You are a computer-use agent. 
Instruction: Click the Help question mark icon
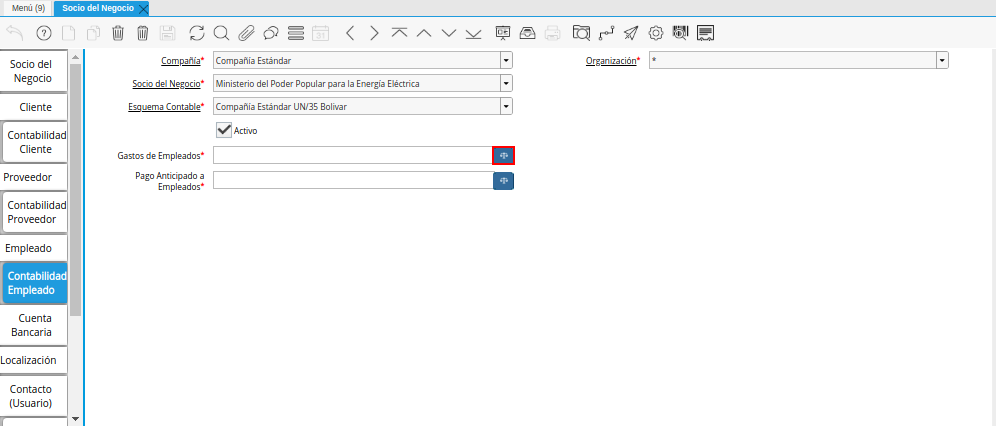point(44,33)
